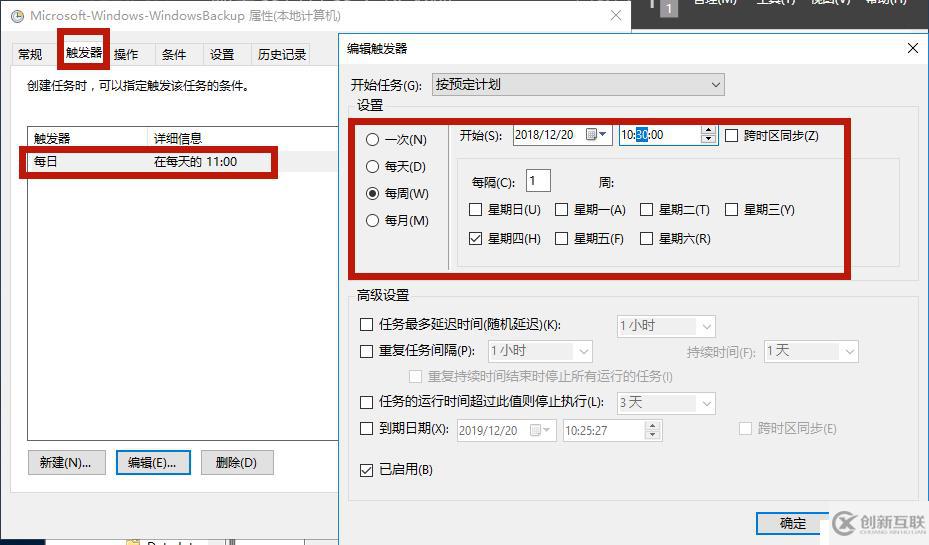Screen dimensions: 929x545
Task: Enable 重复任务间隔(P) checkbox
Action: [x=366, y=351]
